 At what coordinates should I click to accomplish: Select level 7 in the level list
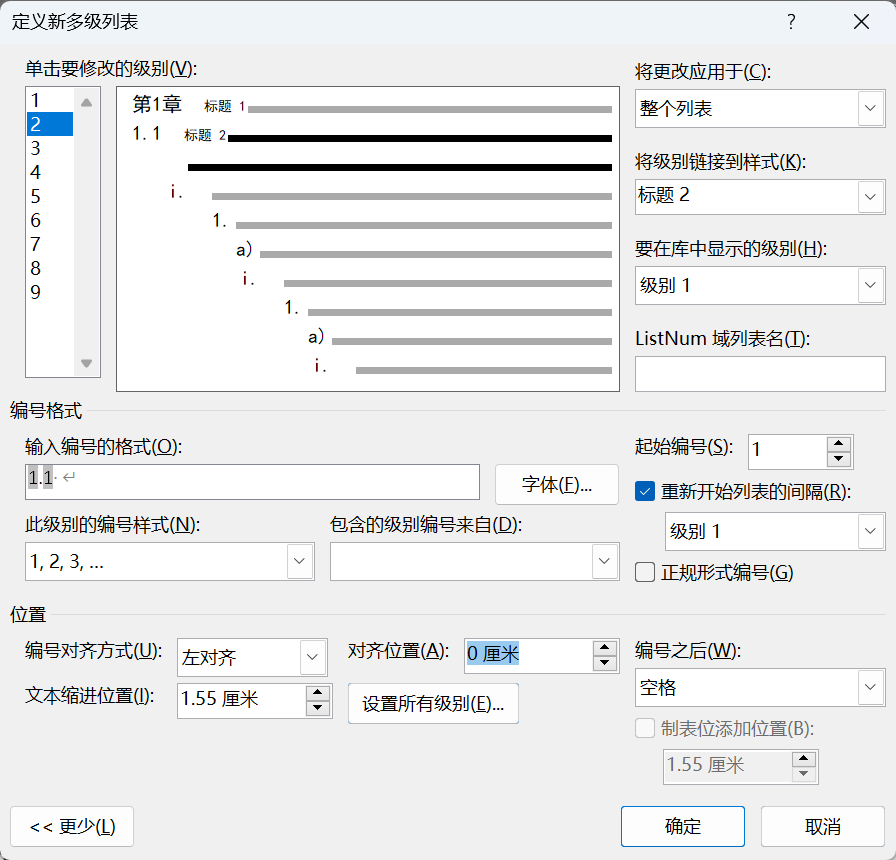point(50,244)
